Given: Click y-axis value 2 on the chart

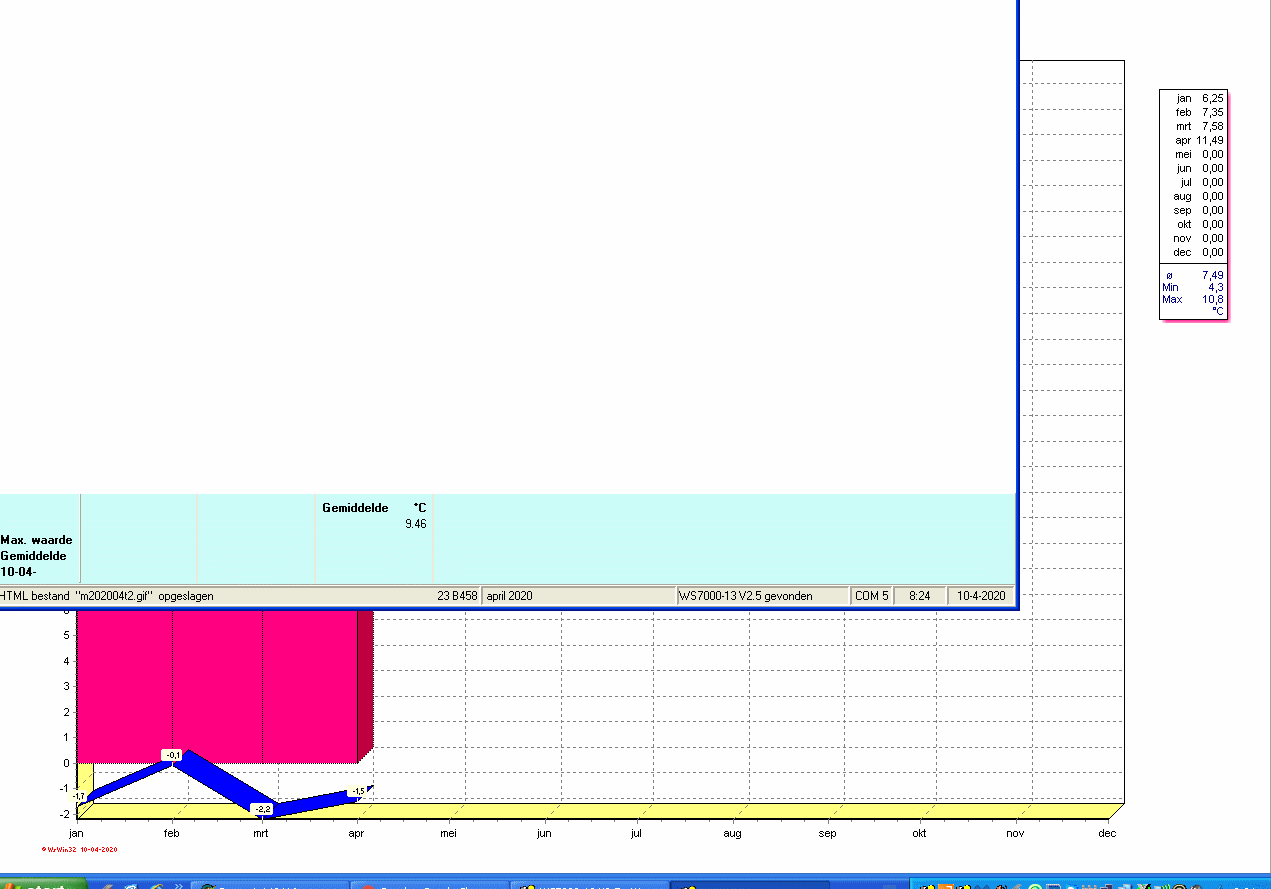Looking at the screenshot, I should point(66,712).
